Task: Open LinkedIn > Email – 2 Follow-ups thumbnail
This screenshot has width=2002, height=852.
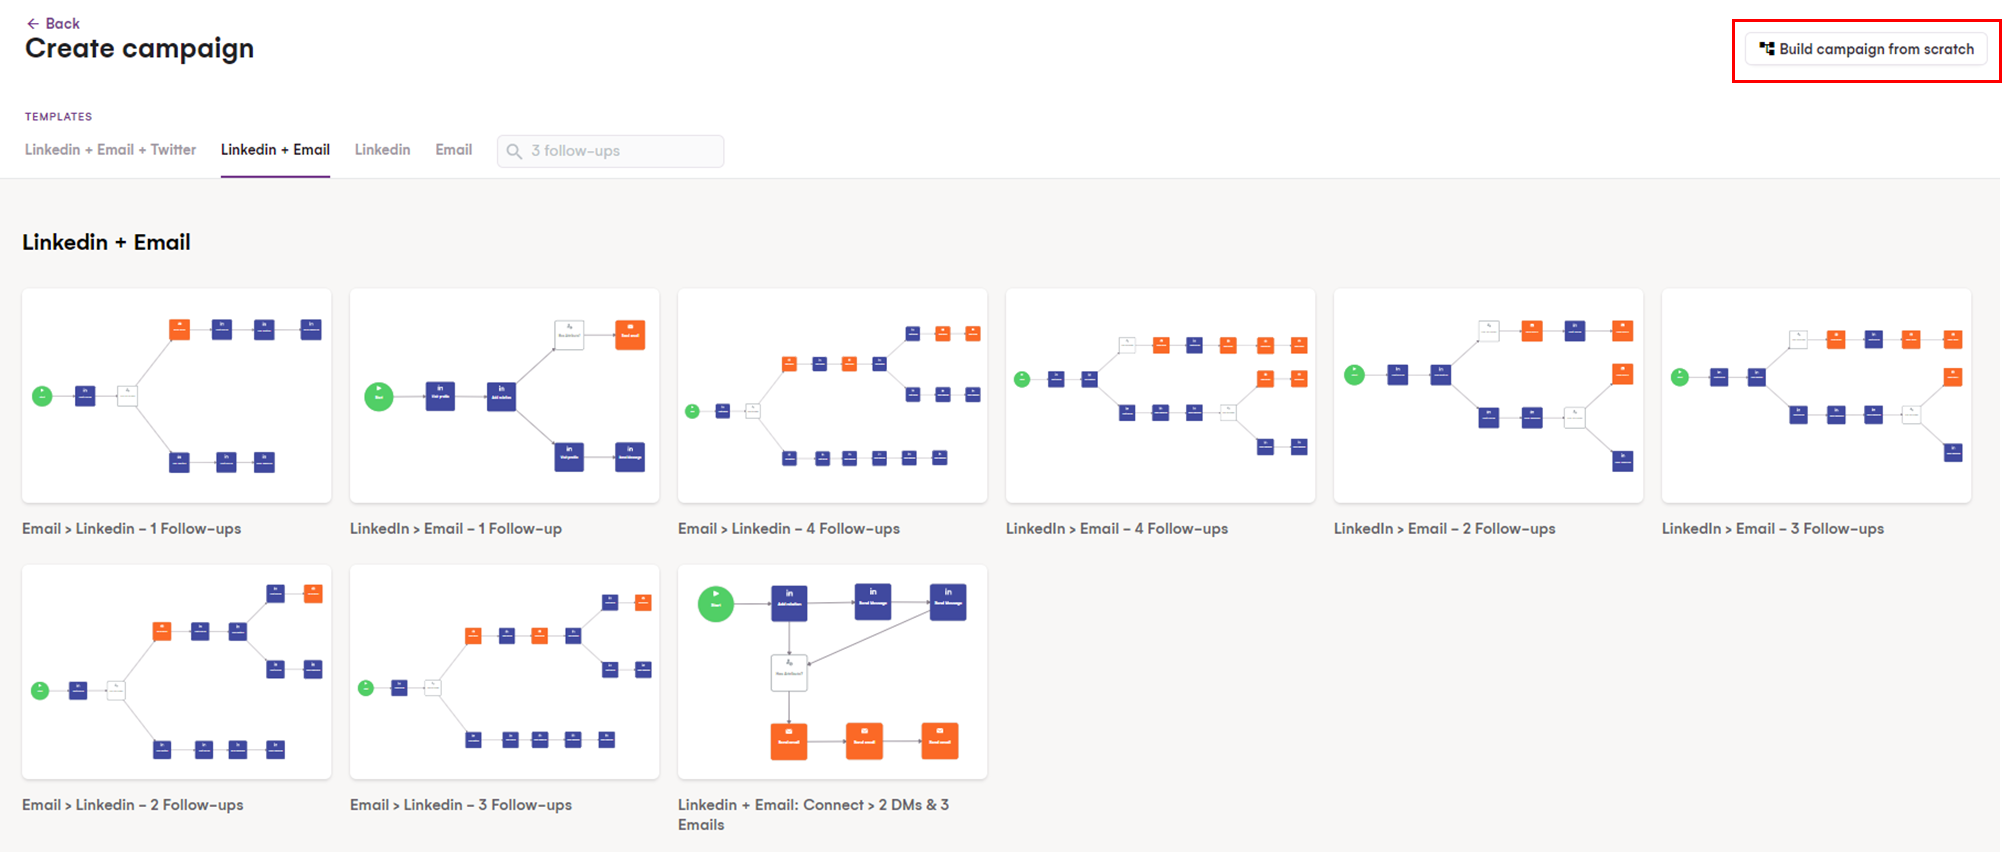Action: tap(1489, 396)
